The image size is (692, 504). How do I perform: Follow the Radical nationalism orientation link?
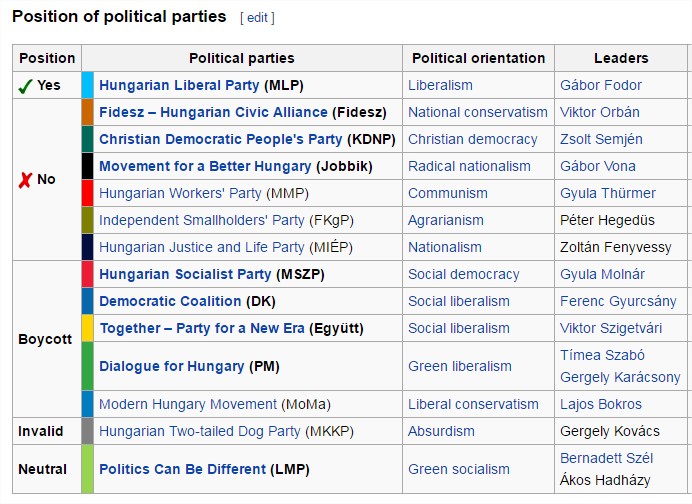tap(469, 166)
